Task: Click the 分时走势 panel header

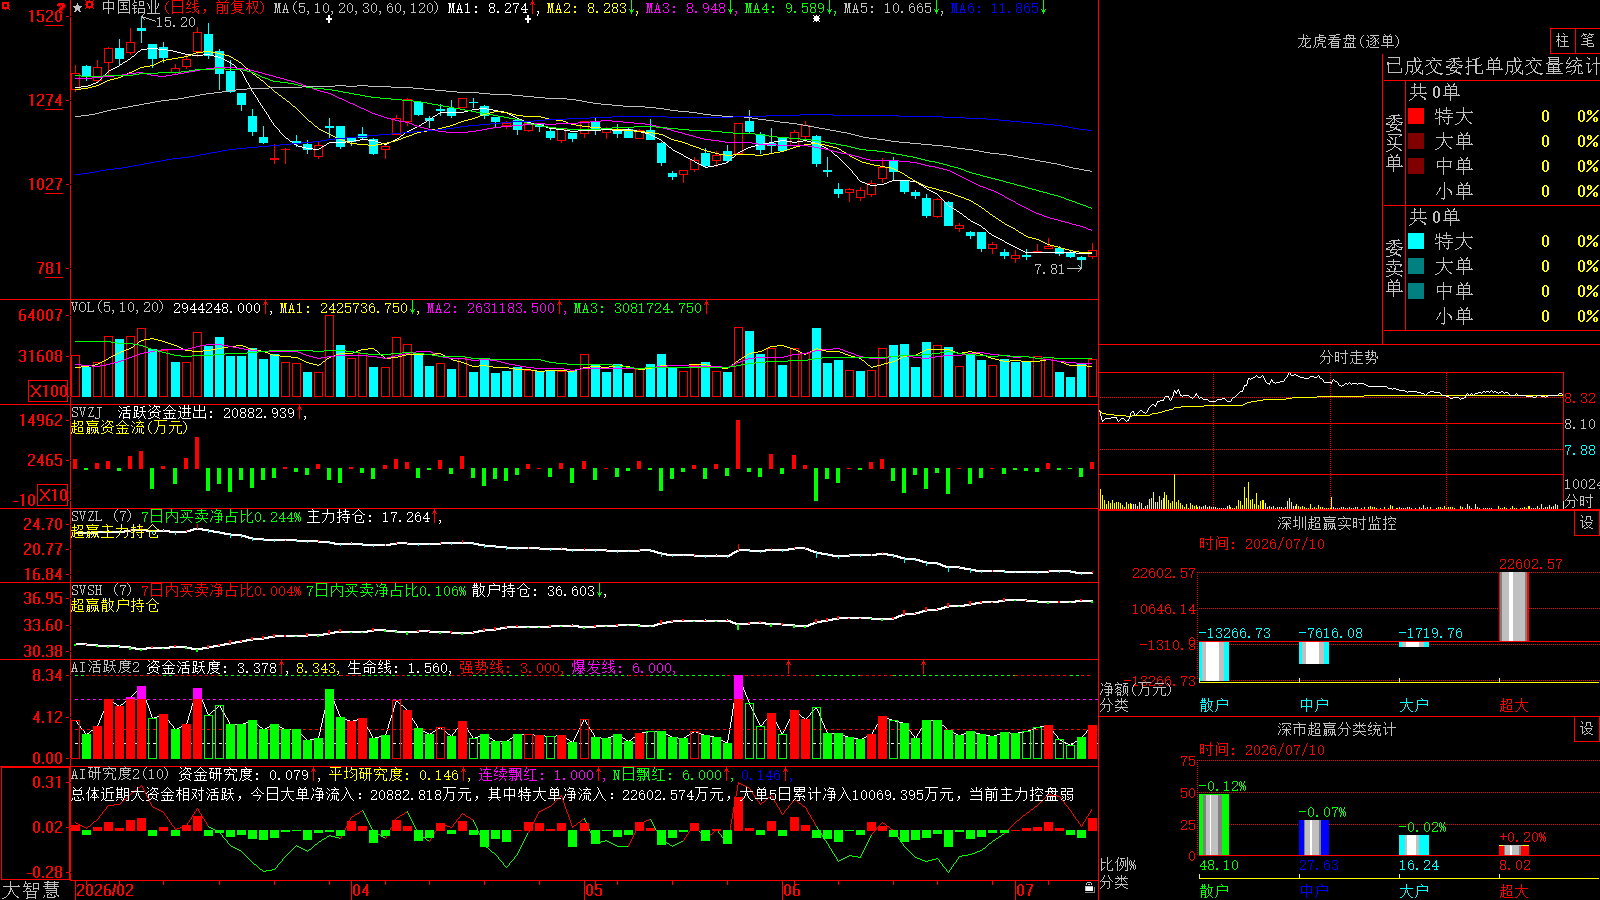Action: click(x=1348, y=357)
